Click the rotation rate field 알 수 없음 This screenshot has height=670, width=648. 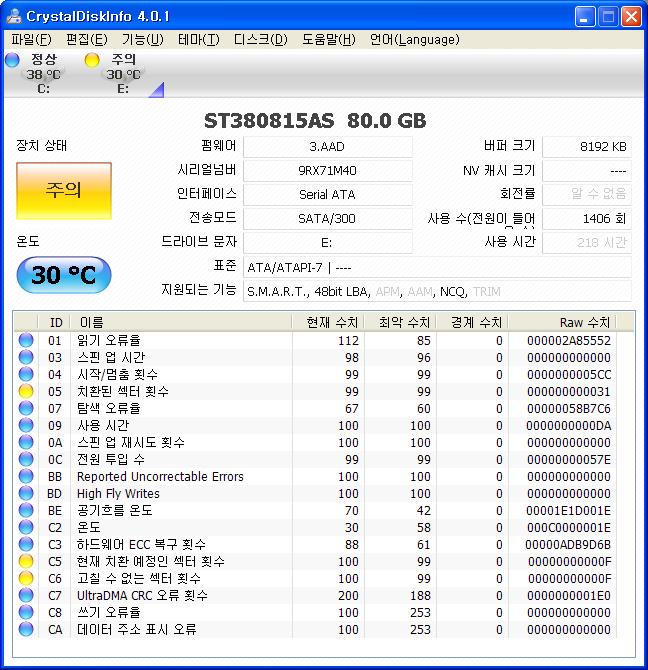click(587, 194)
